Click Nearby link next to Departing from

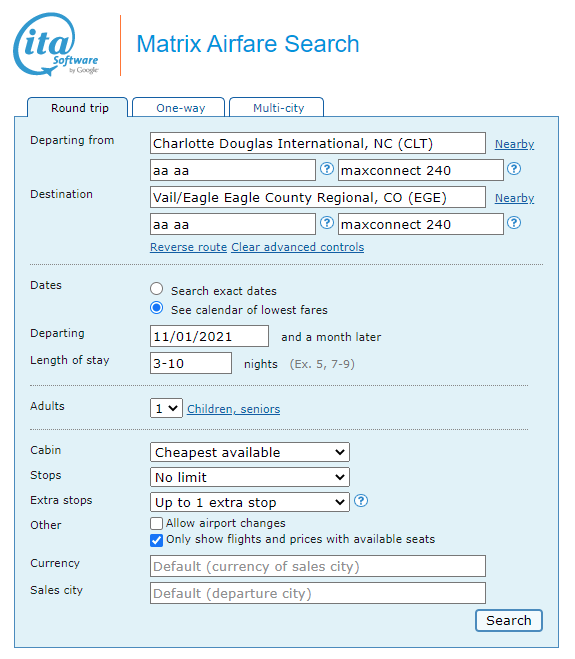click(x=514, y=144)
